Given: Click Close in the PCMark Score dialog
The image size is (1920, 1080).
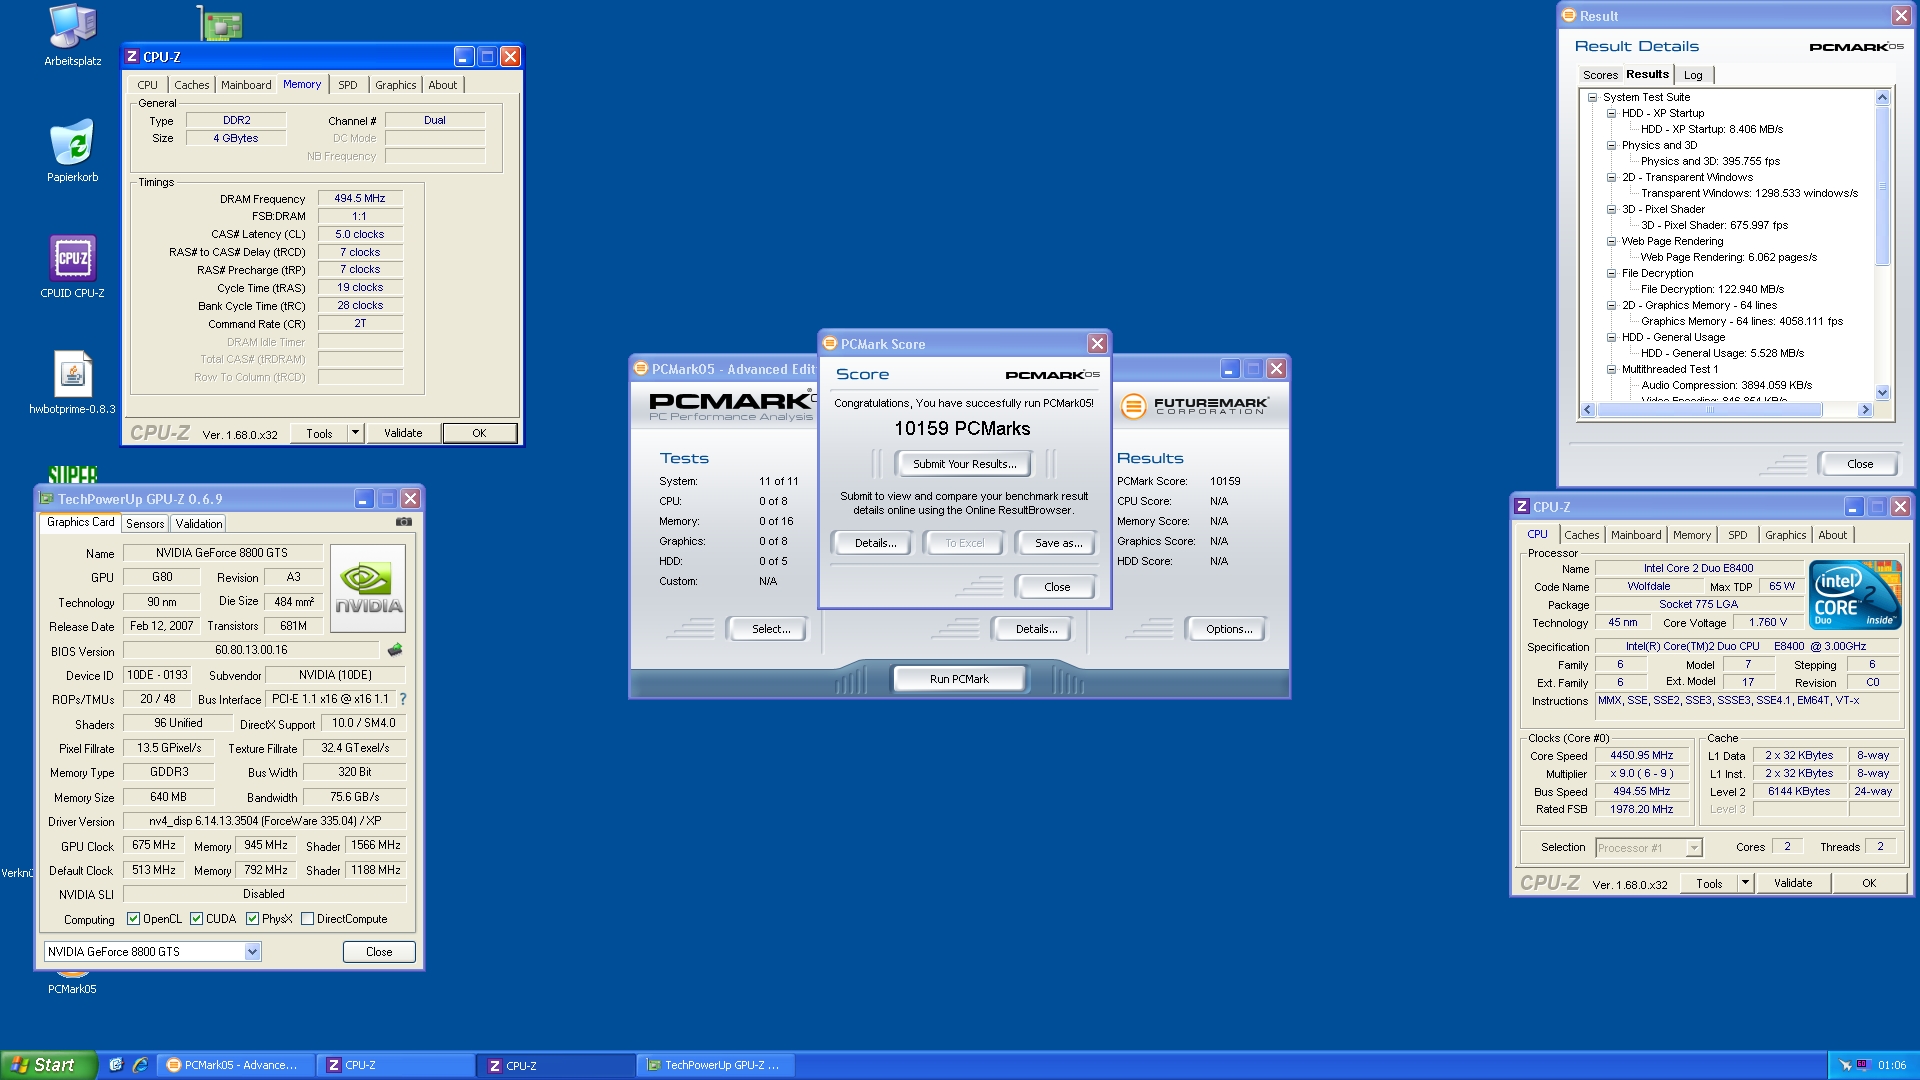Looking at the screenshot, I should pyautogui.click(x=1057, y=587).
